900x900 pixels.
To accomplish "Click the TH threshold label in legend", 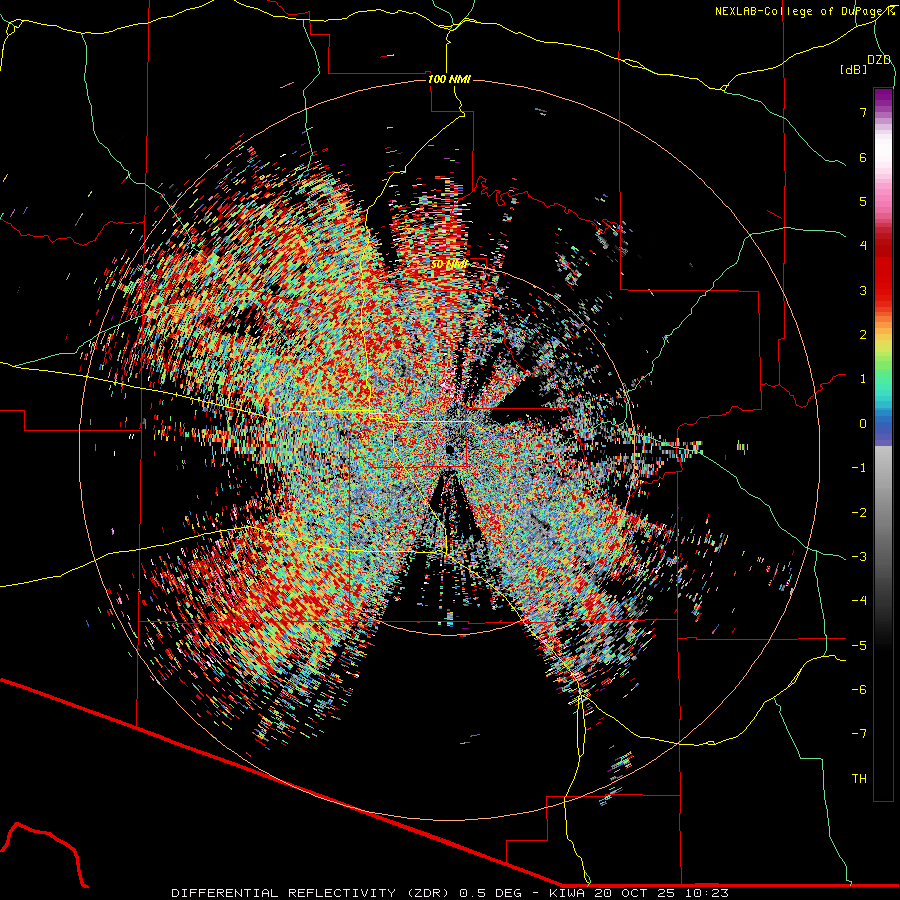I will pyautogui.click(x=859, y=779).
